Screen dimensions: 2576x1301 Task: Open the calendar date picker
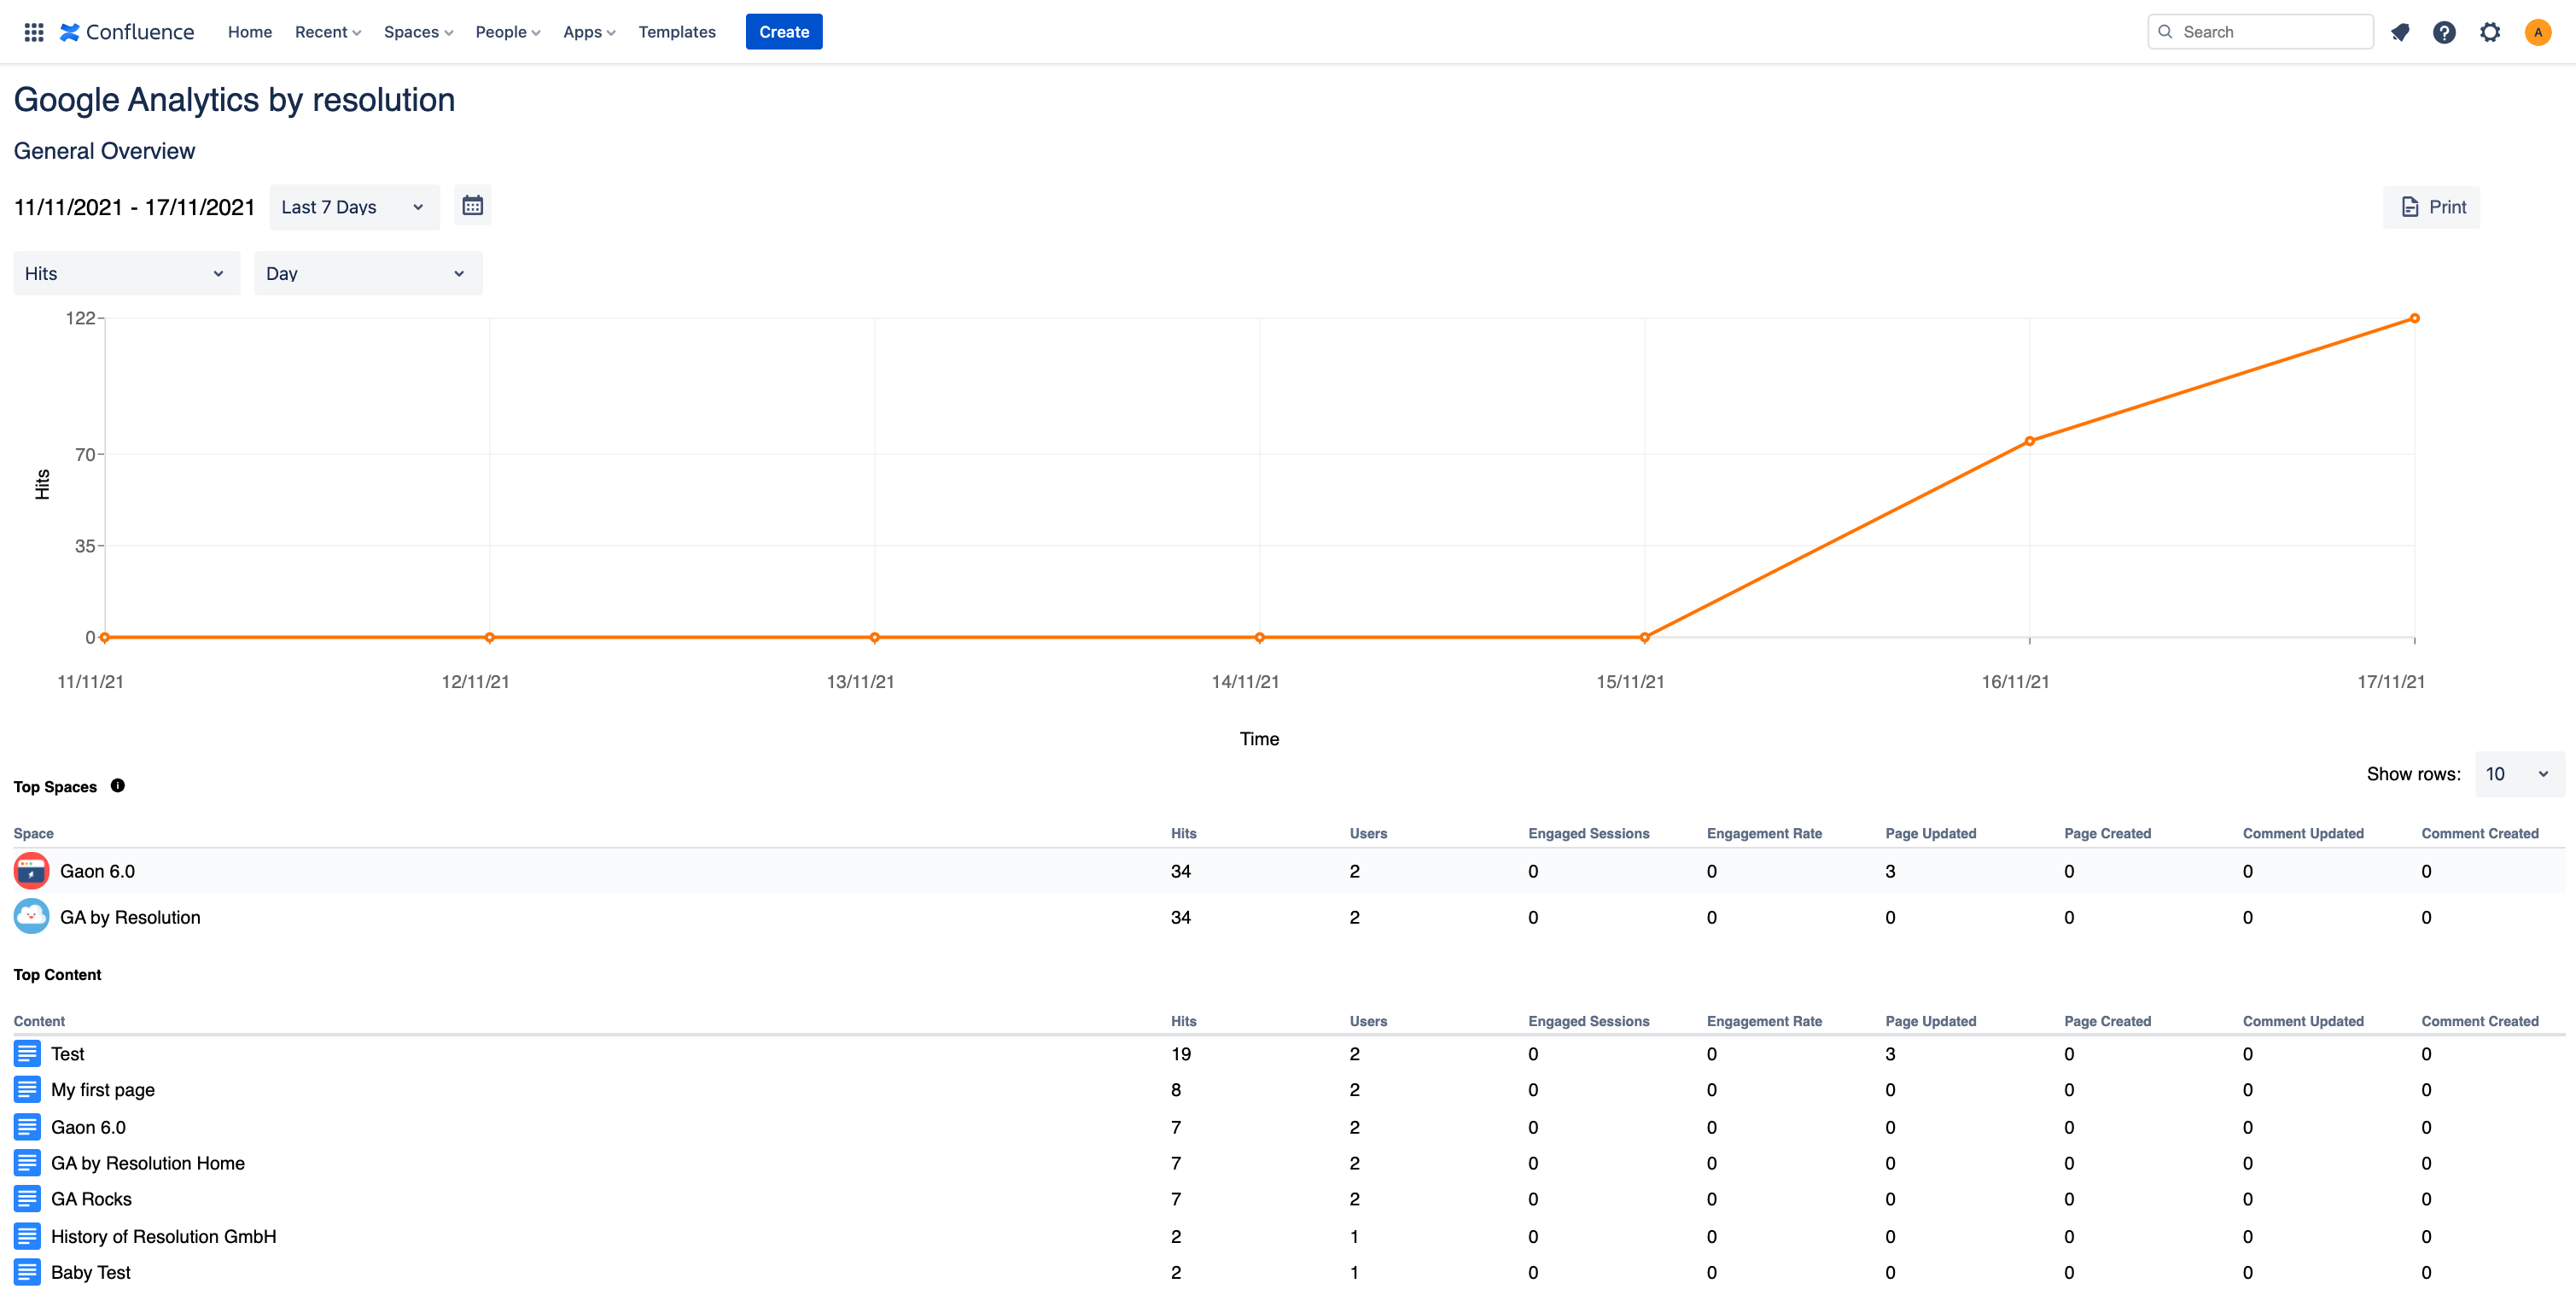point(473,205)
